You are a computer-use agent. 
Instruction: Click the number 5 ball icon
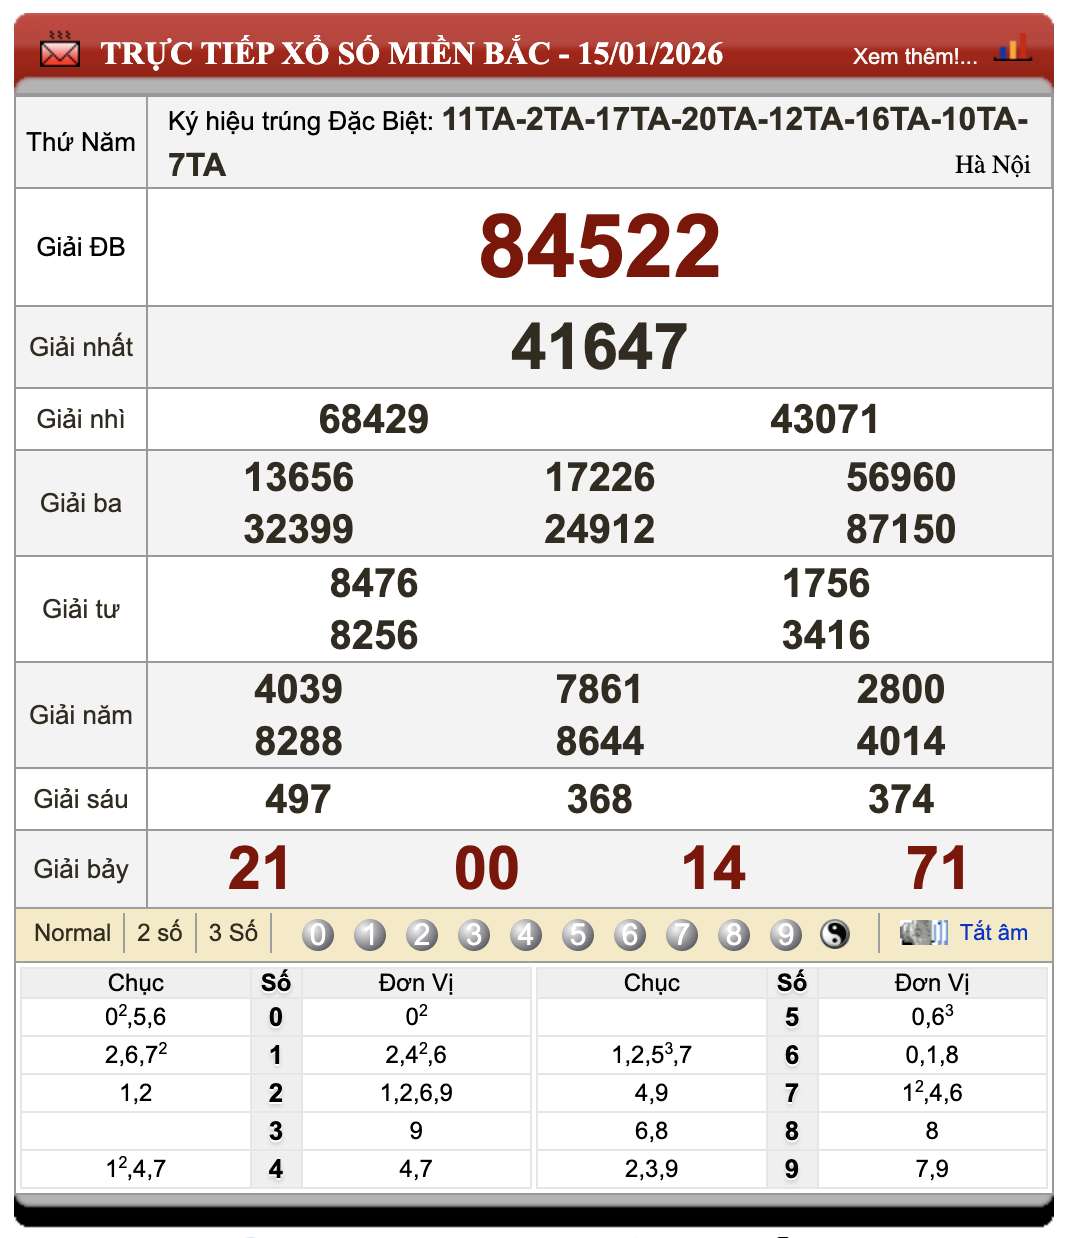click(578, 934)
